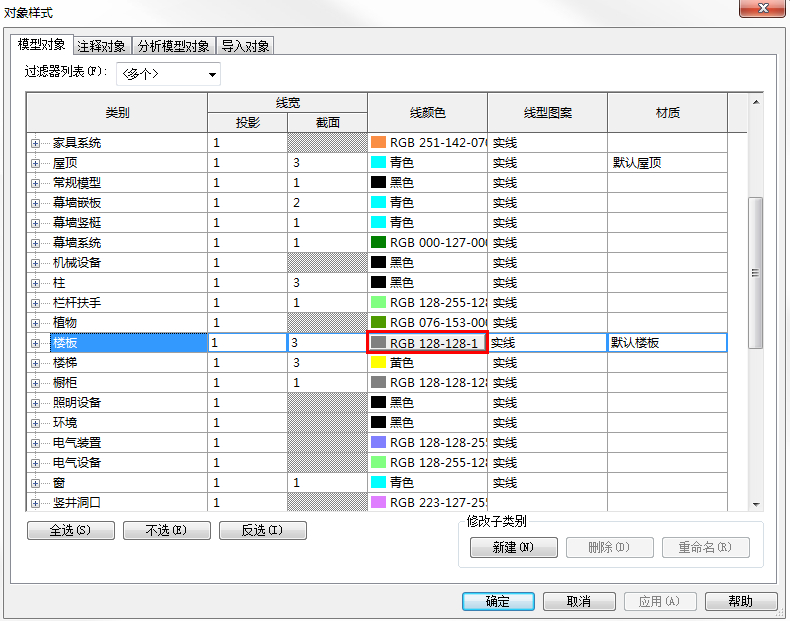
Task: Click the green color swatch for 幕墙系统
Action: click(378, 242)
